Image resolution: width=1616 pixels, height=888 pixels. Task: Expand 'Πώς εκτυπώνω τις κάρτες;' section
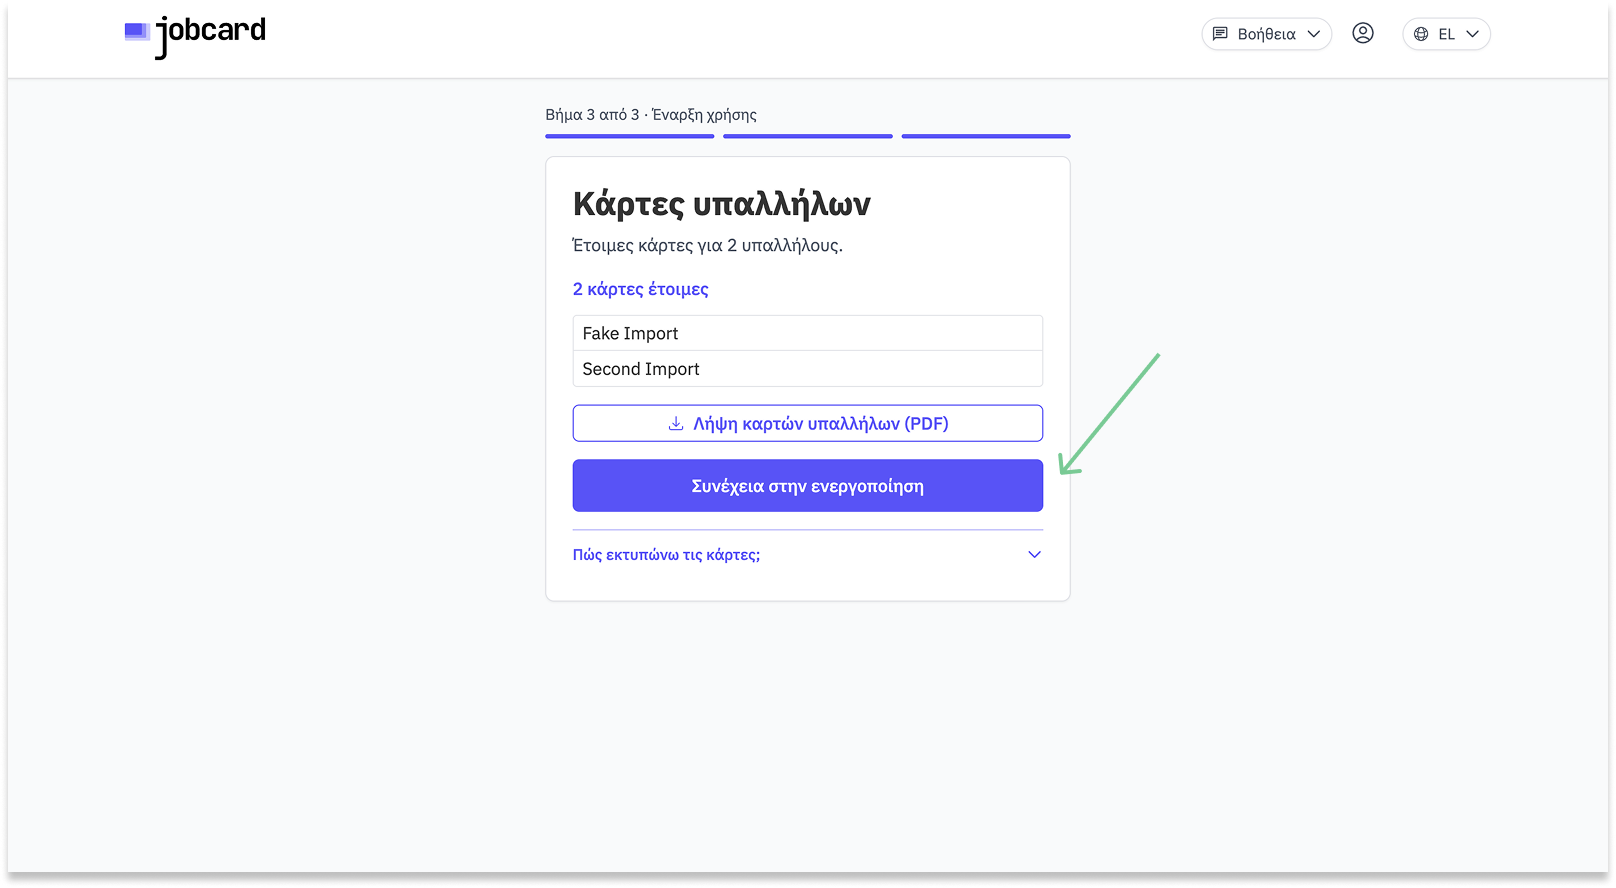[808, 555]
